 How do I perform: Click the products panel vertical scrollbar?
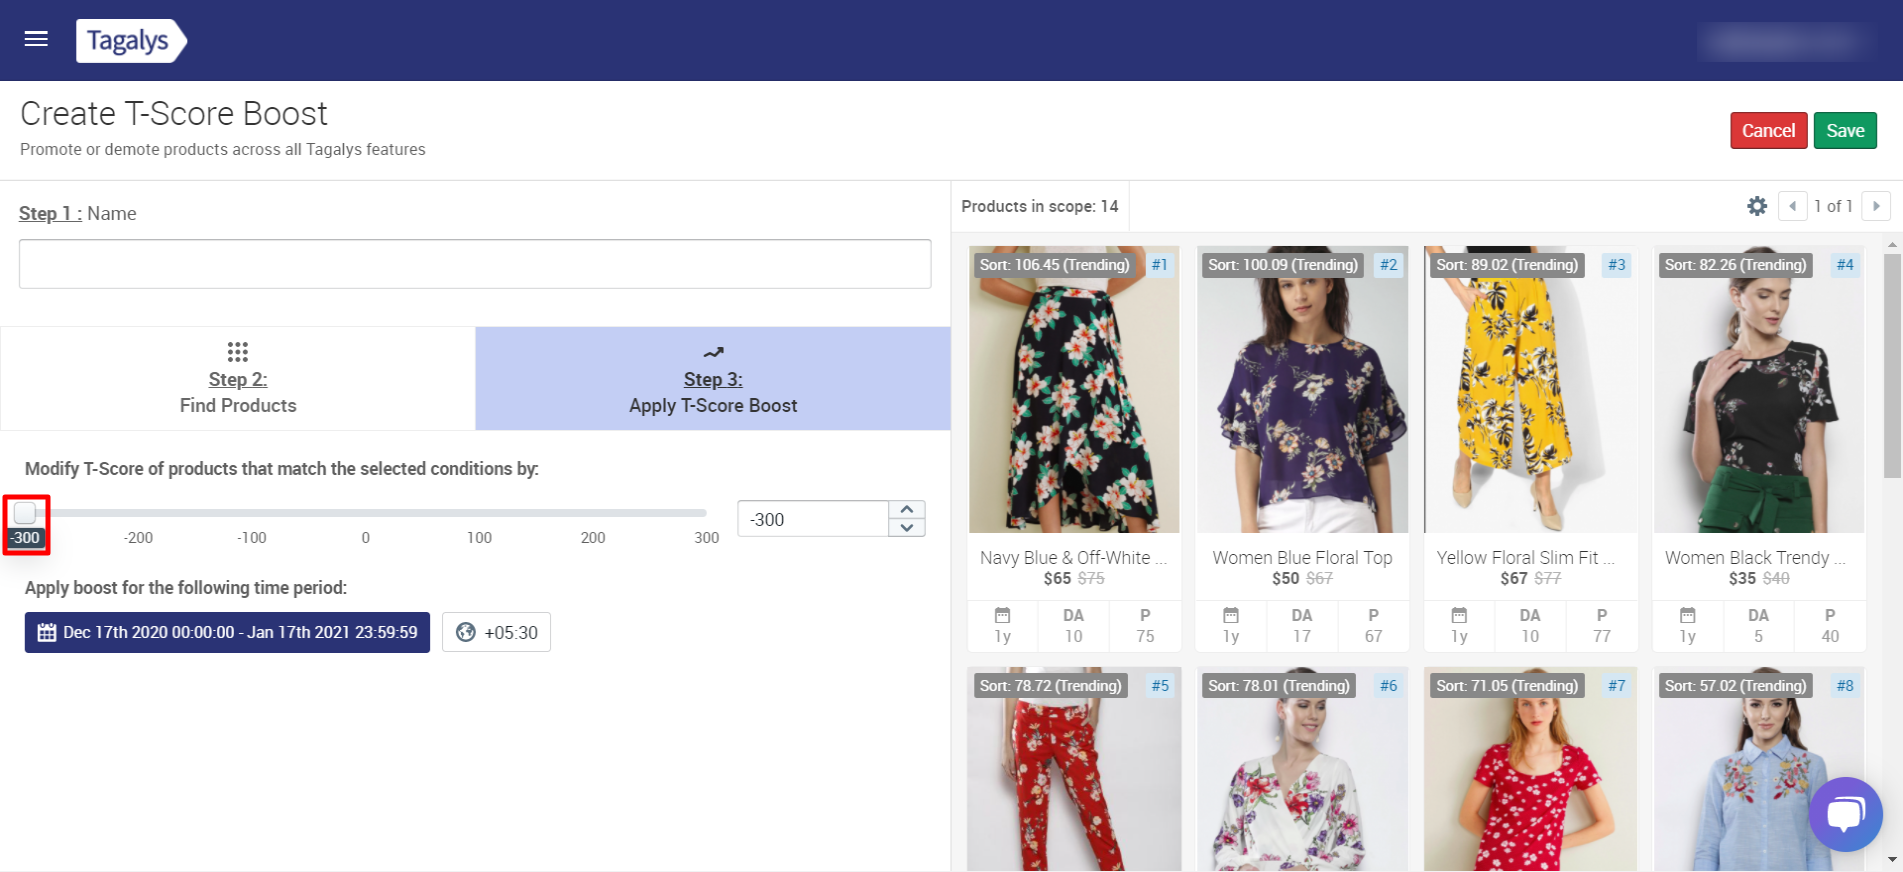click(x=1892, y=367)
